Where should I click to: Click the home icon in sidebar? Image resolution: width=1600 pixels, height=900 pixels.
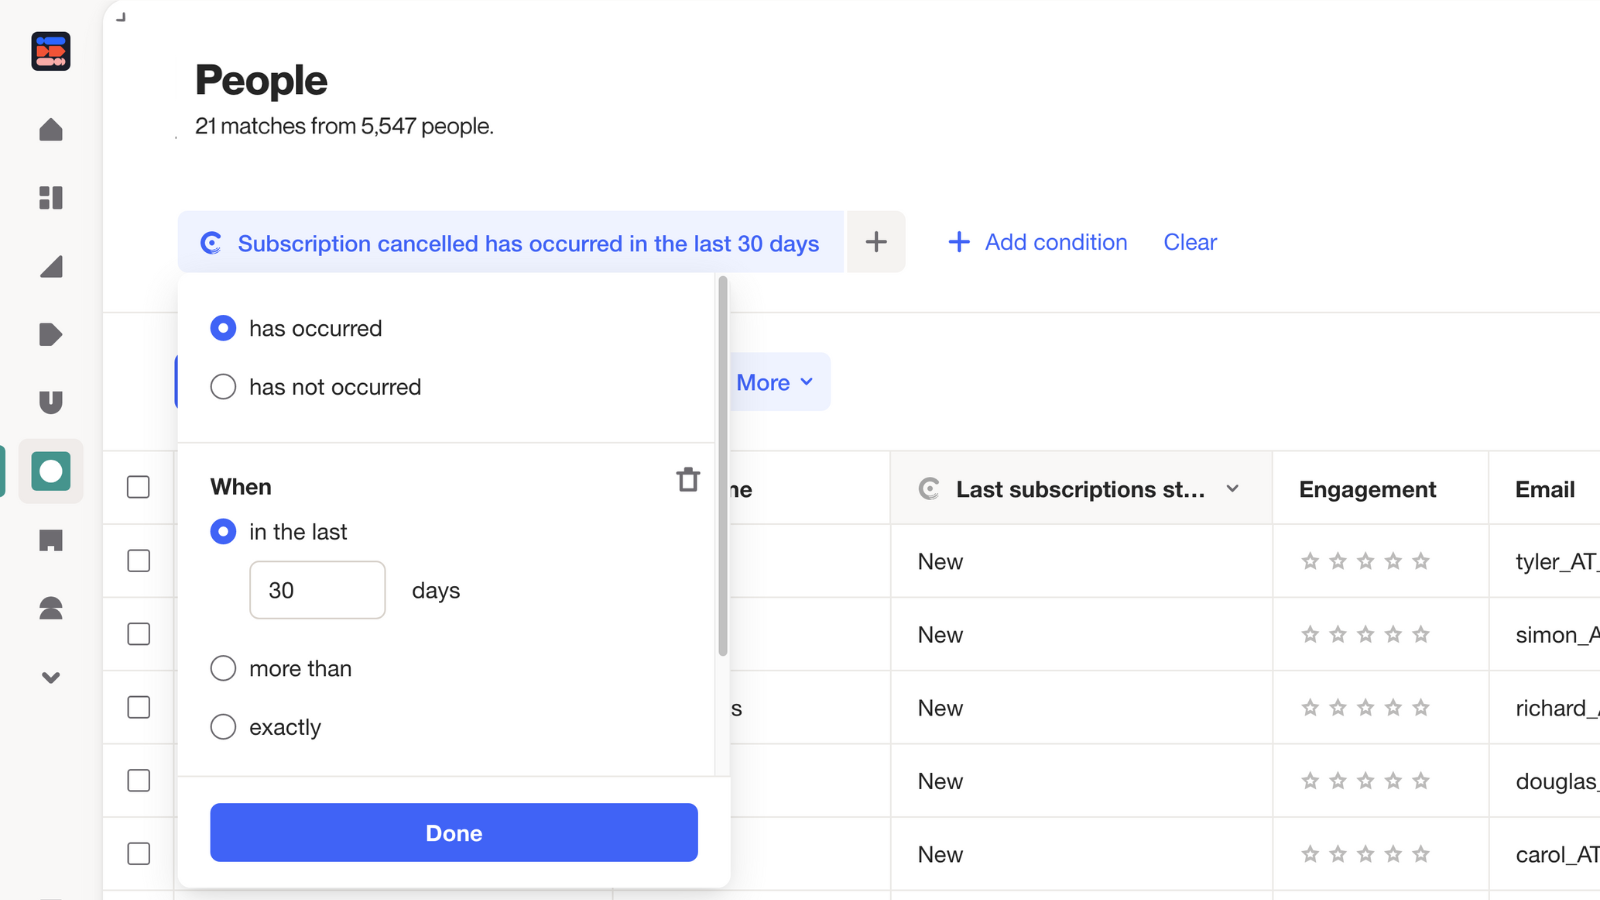51,130
